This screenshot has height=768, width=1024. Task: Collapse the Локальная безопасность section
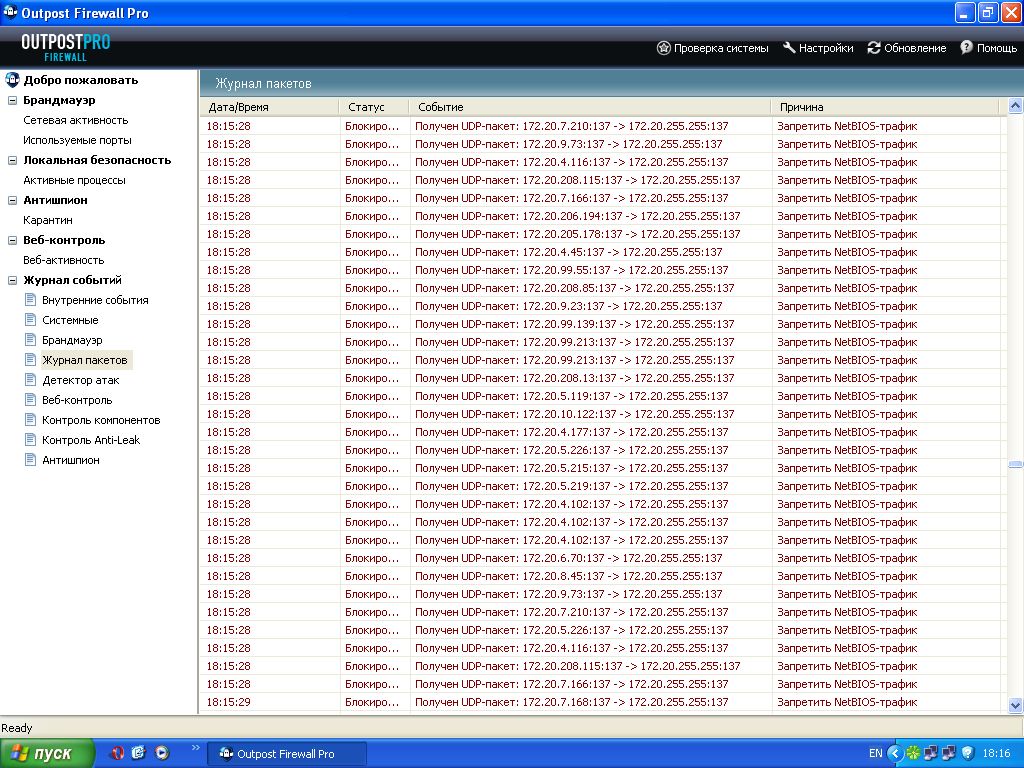(x=12, y=161)
